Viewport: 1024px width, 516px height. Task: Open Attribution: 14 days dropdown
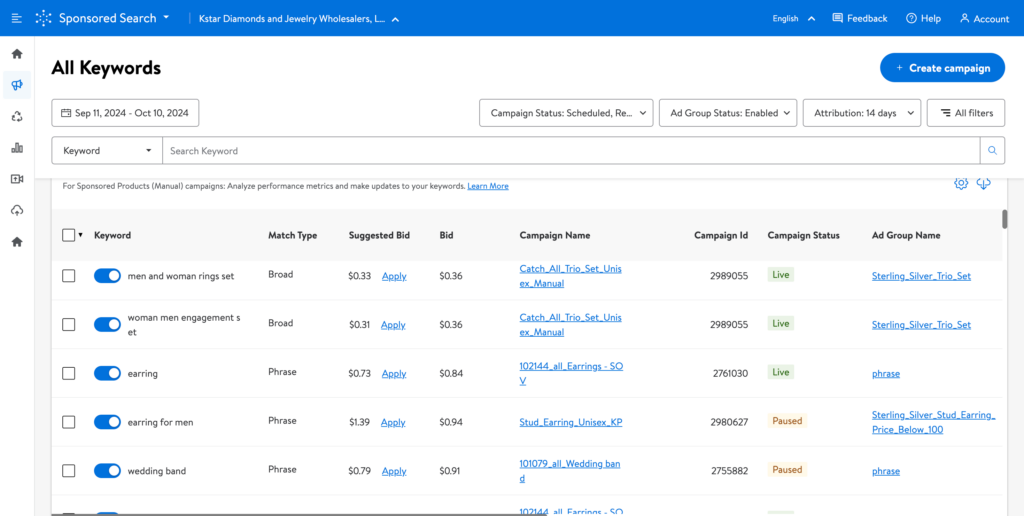point(862,113)
